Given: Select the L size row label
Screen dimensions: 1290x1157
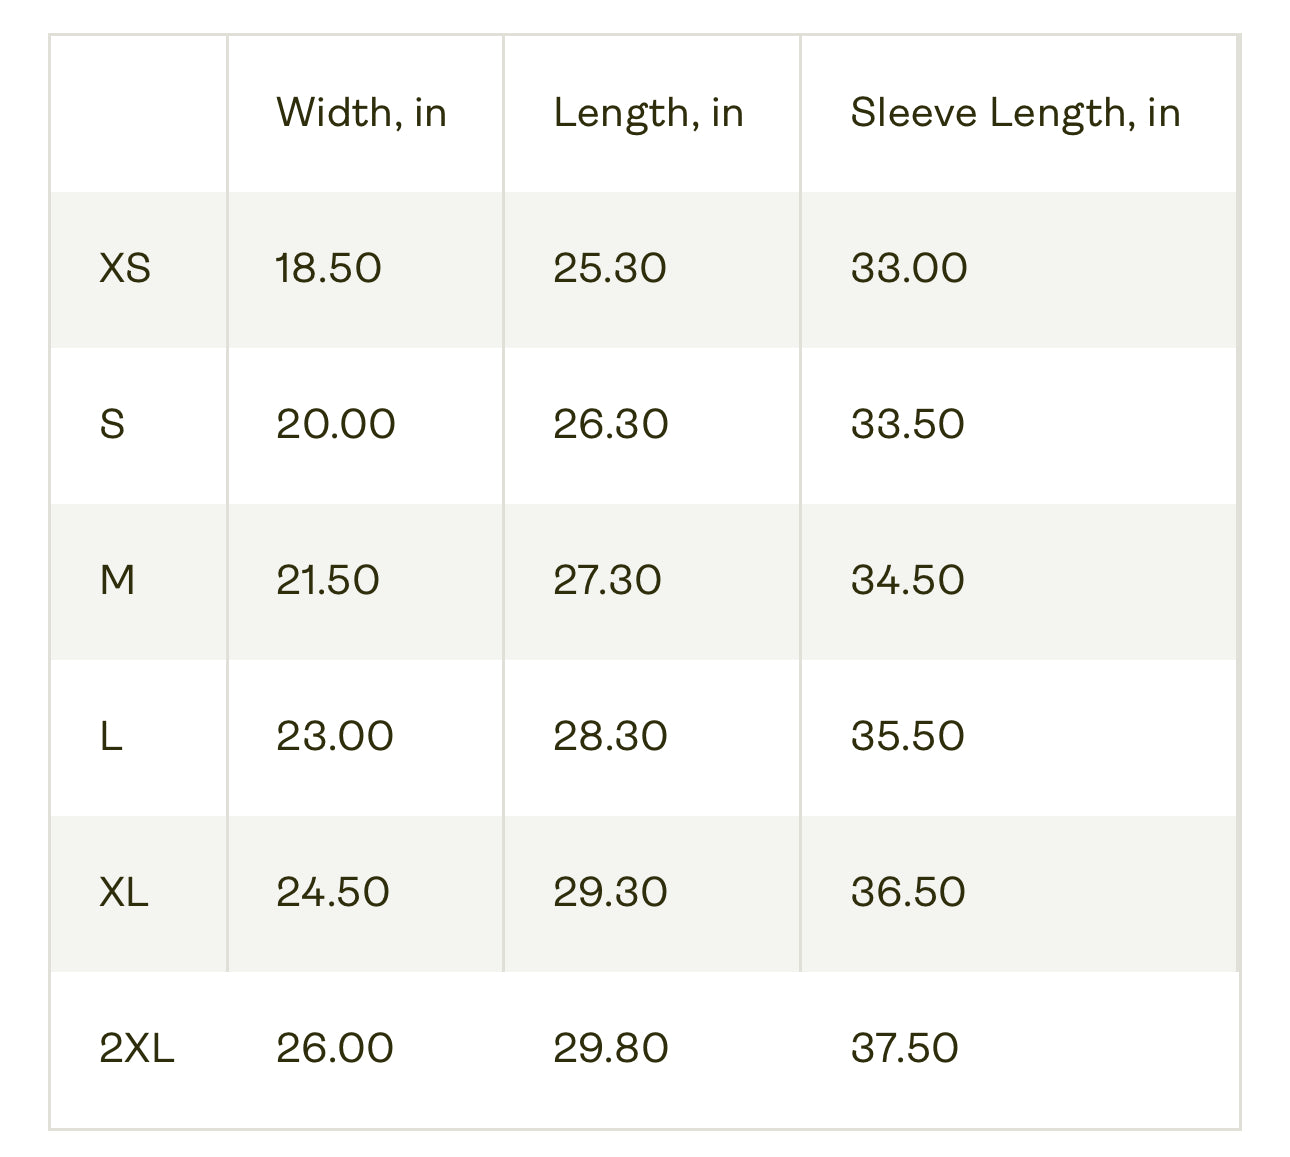Looking at the screenshot, I should tap(110, 736).
